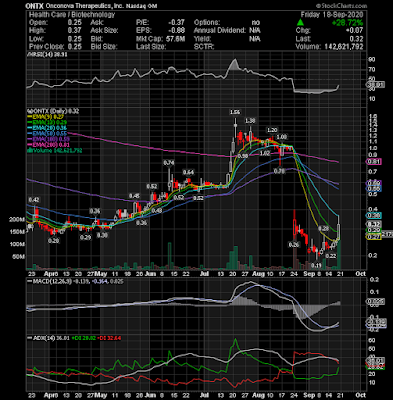Click the Oct label under the price panel
Image resolution: width=393 pixels, height=400 pixels.
(360, 274)
